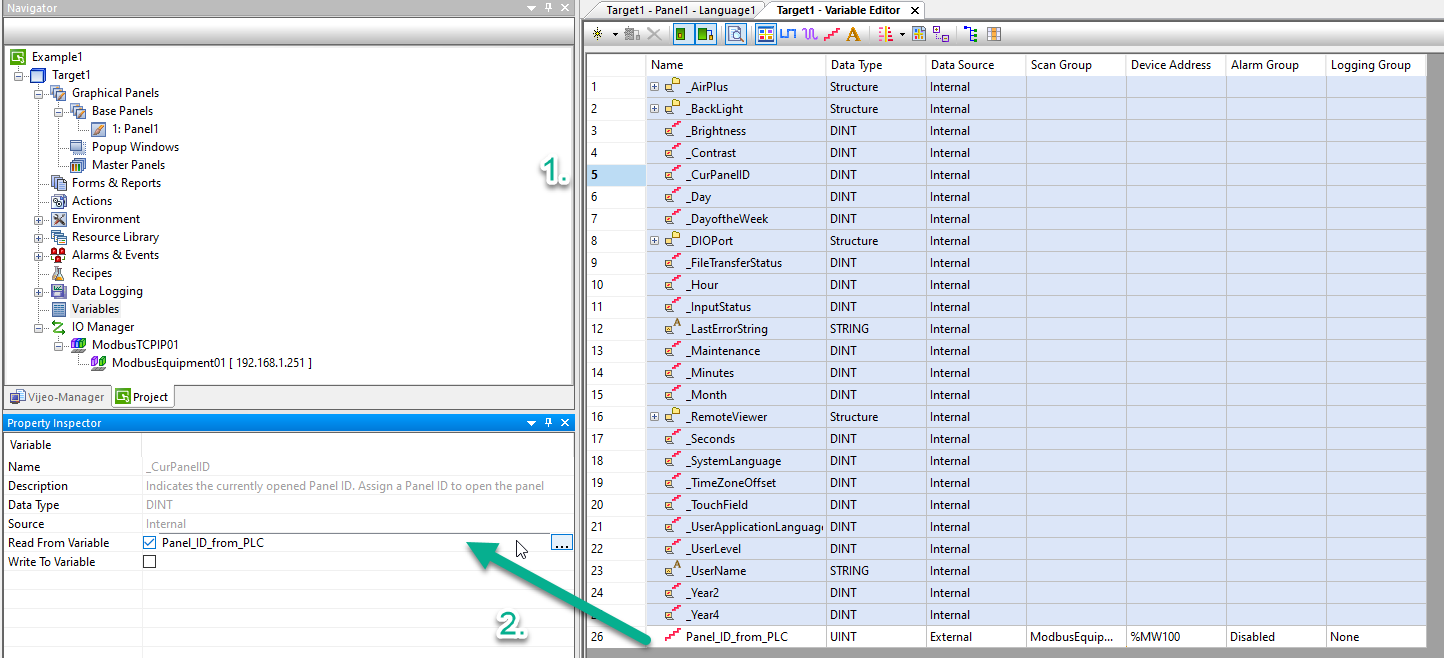Collapse the Target1 tree node

tap(19, 75)
